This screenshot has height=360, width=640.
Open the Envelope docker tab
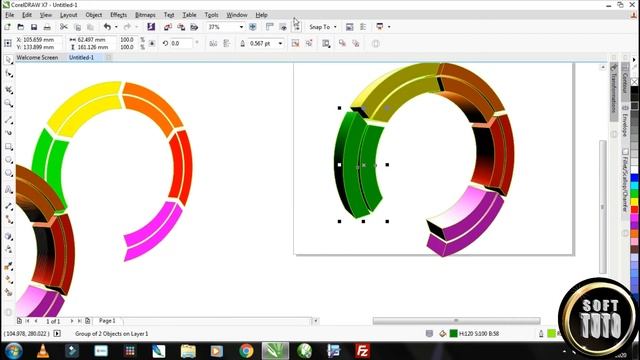point(624,122)
